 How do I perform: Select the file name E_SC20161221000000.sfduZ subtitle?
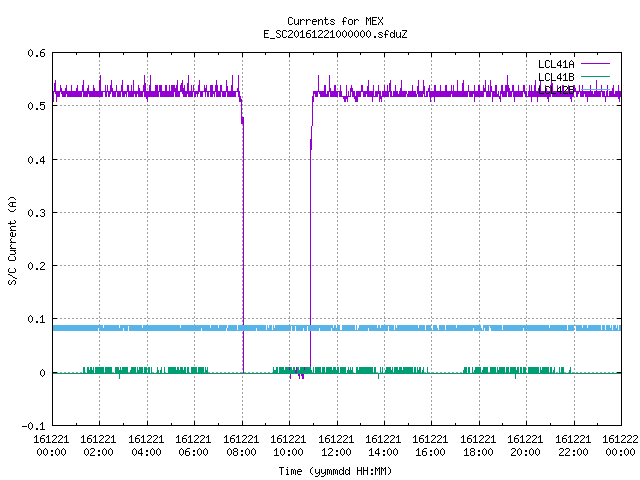pos(335,34)
